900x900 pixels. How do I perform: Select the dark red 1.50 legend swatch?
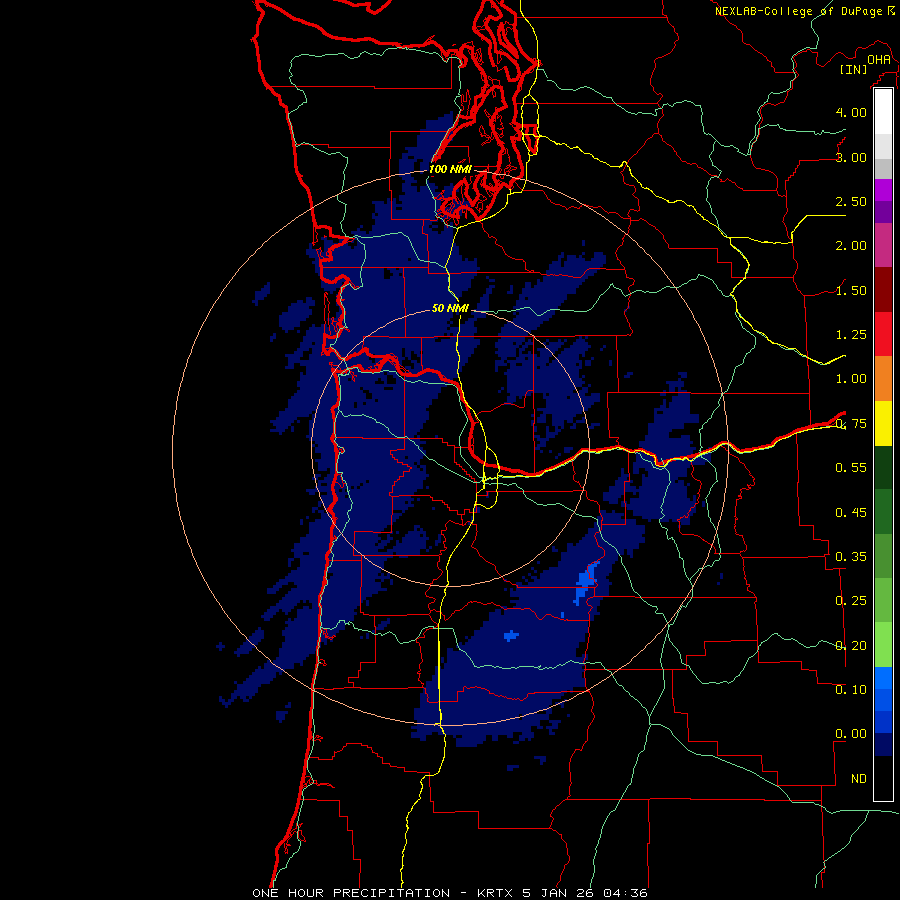pos(883,290)
